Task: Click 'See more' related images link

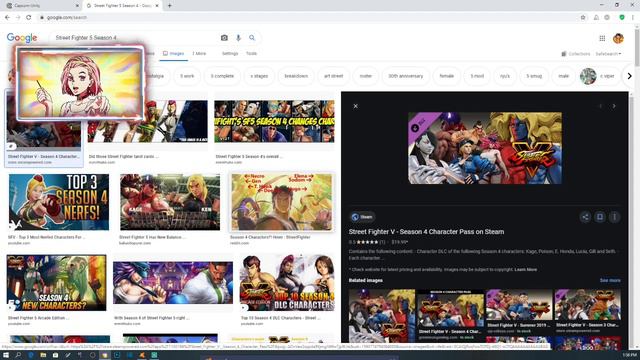Action: point(610,280)
